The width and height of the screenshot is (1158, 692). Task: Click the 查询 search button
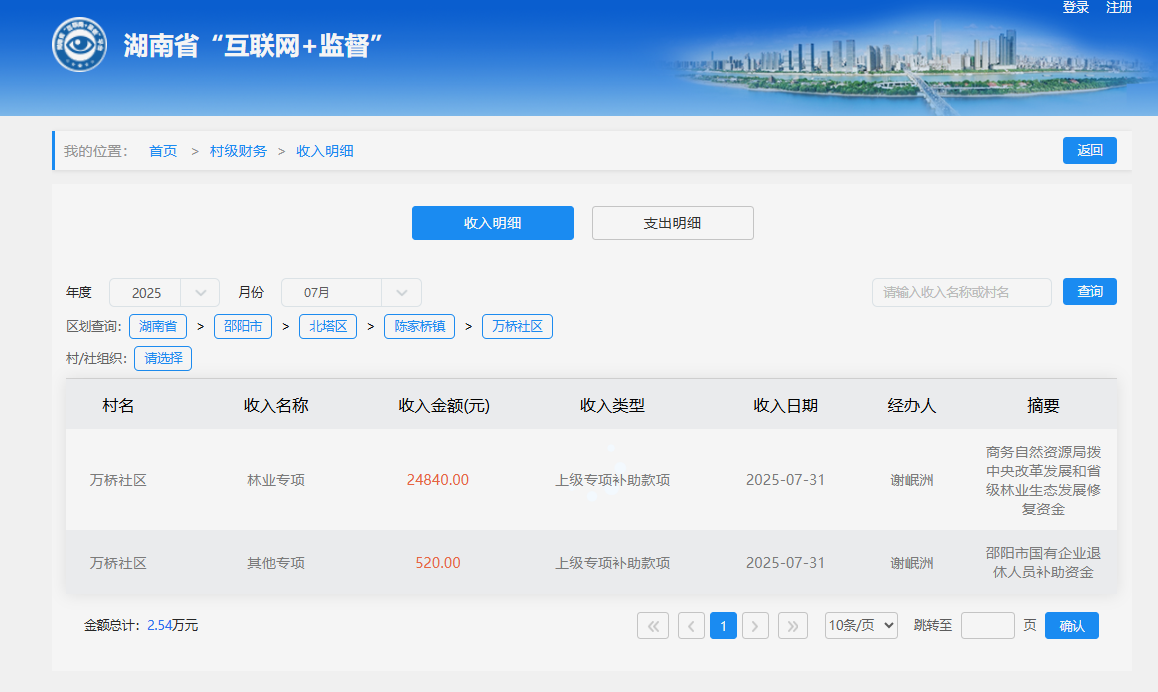(1089, 292)
